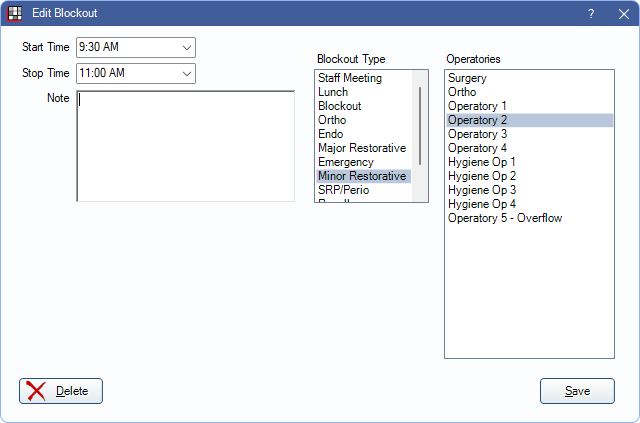This screenshot has height=423, width=640.
Task: Expand the Stop Time dropdown
Action: [x=186, y=73]
